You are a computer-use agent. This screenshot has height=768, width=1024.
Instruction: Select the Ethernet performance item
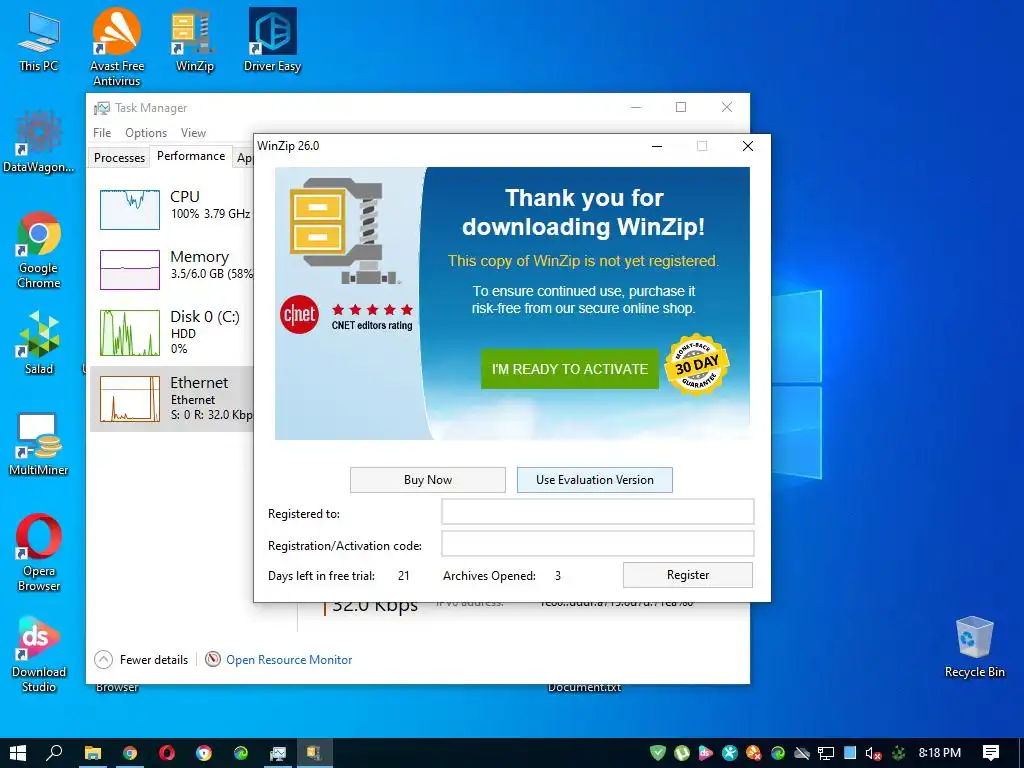[x=172, y=398]
